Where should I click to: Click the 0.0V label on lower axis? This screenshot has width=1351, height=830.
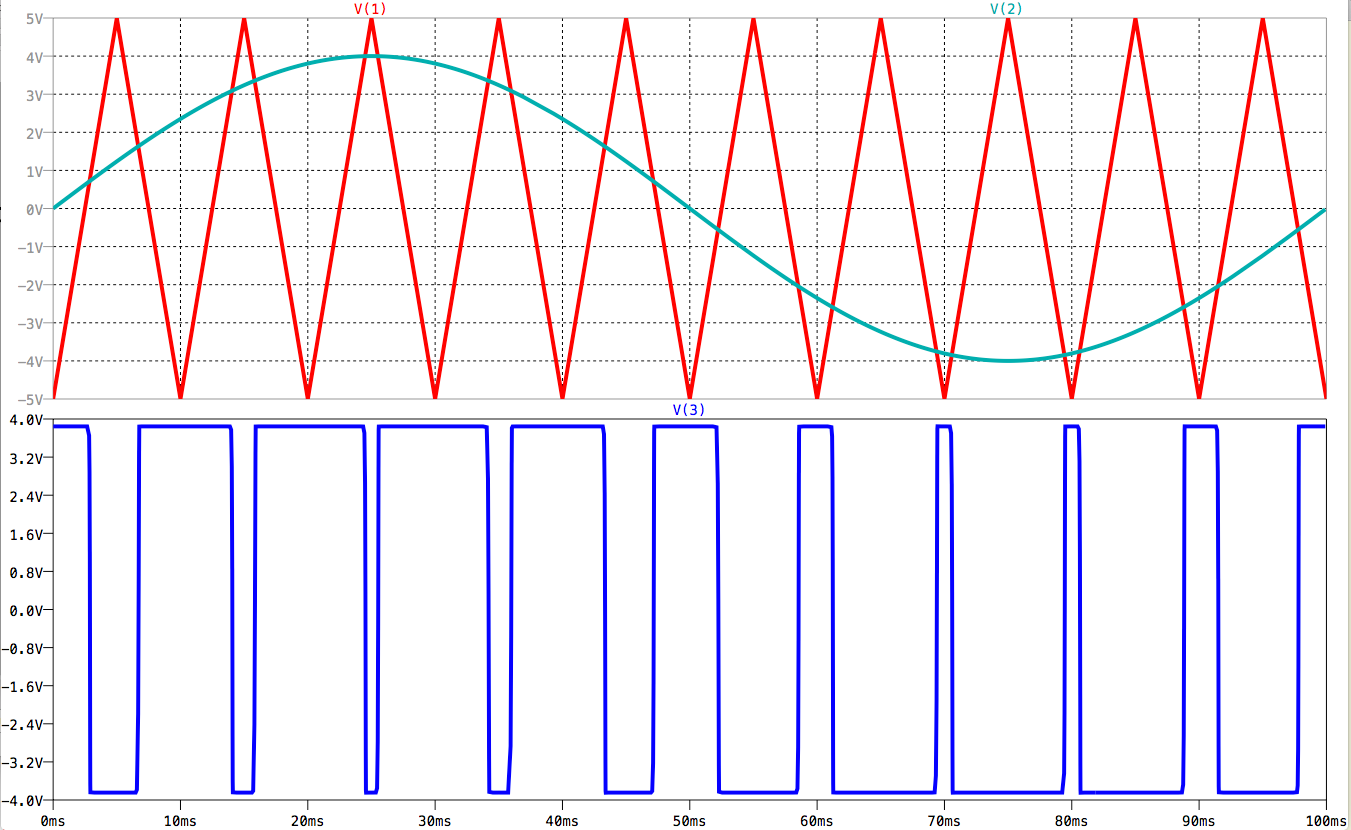click(28, 610)
